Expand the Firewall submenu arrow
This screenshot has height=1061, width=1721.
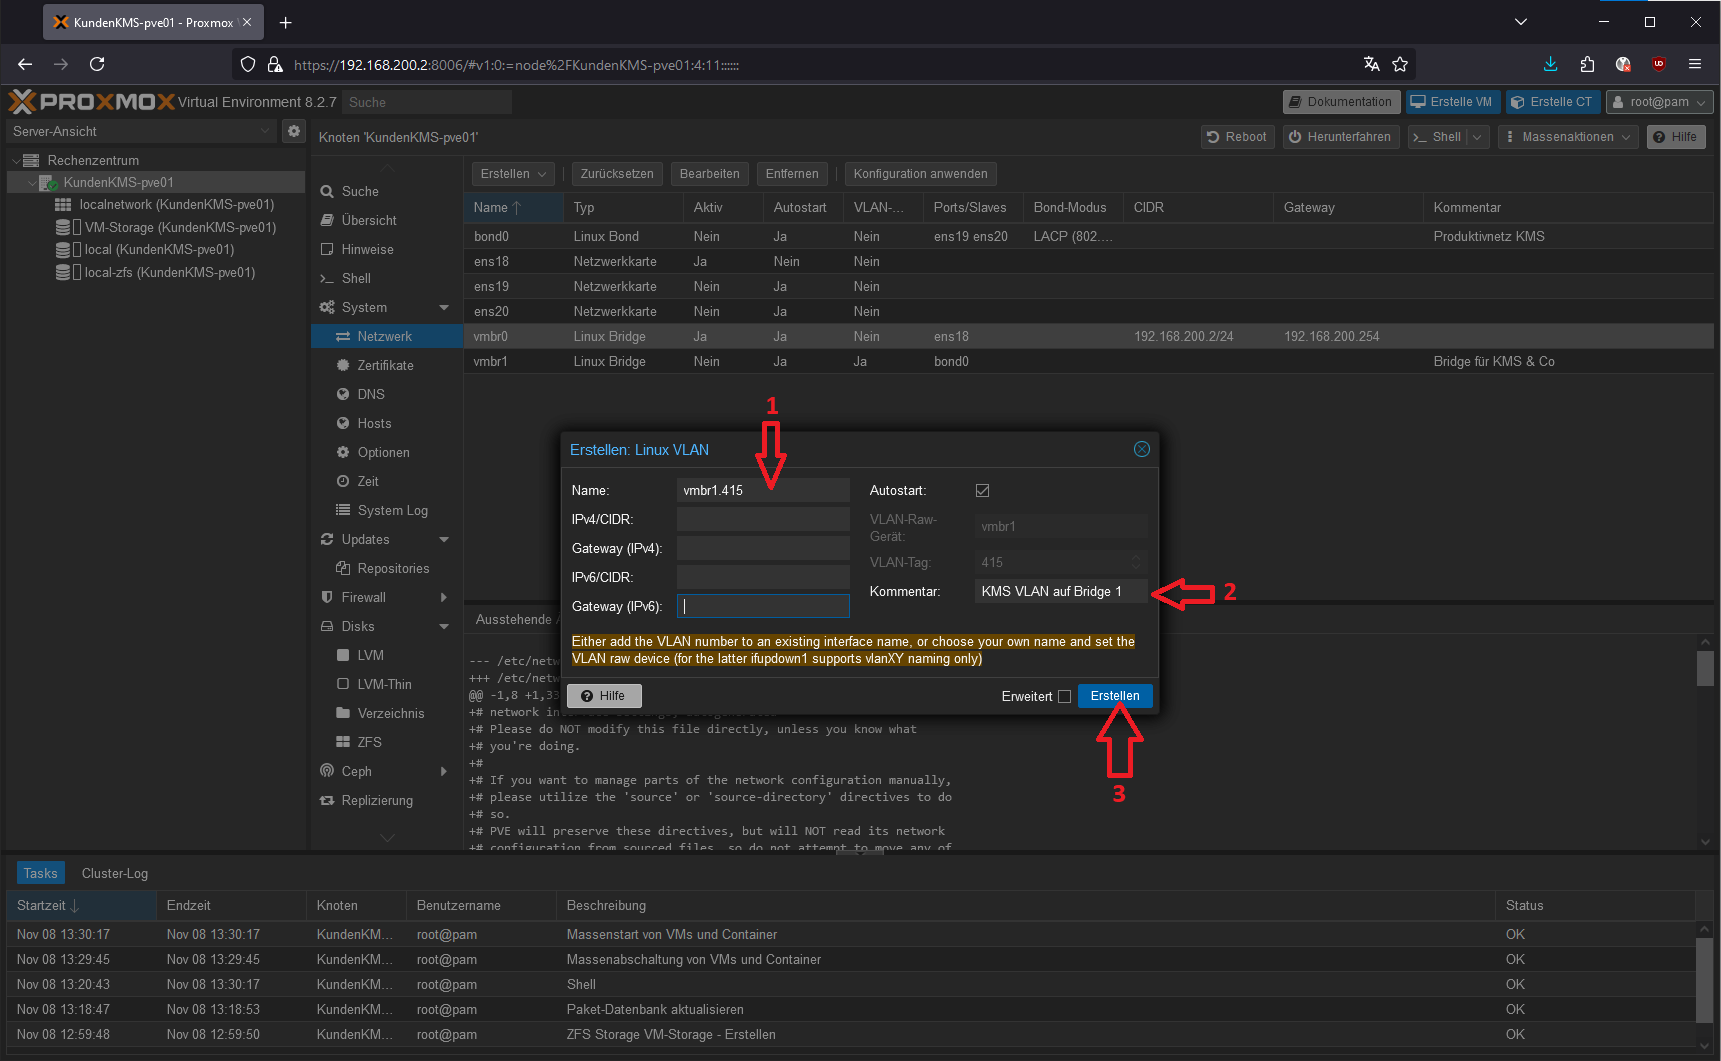(444, 598)
